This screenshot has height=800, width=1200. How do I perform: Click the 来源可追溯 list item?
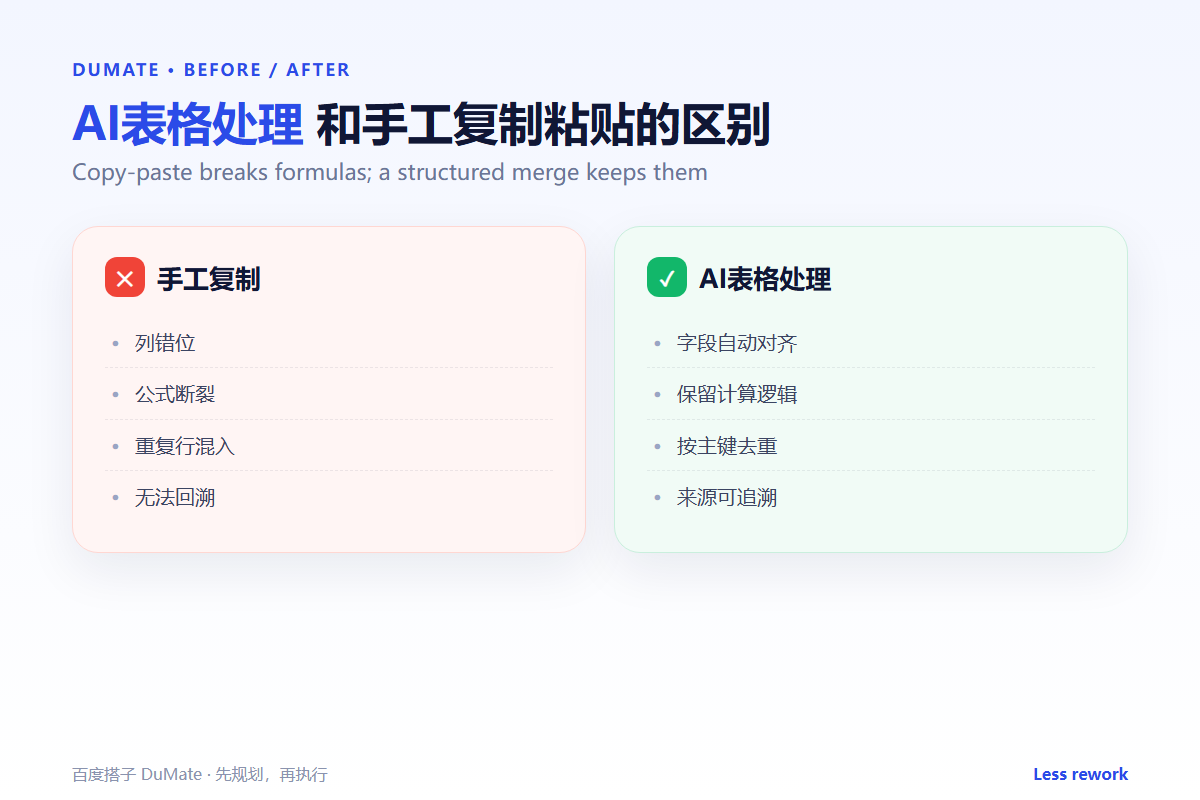click(871, 497)
